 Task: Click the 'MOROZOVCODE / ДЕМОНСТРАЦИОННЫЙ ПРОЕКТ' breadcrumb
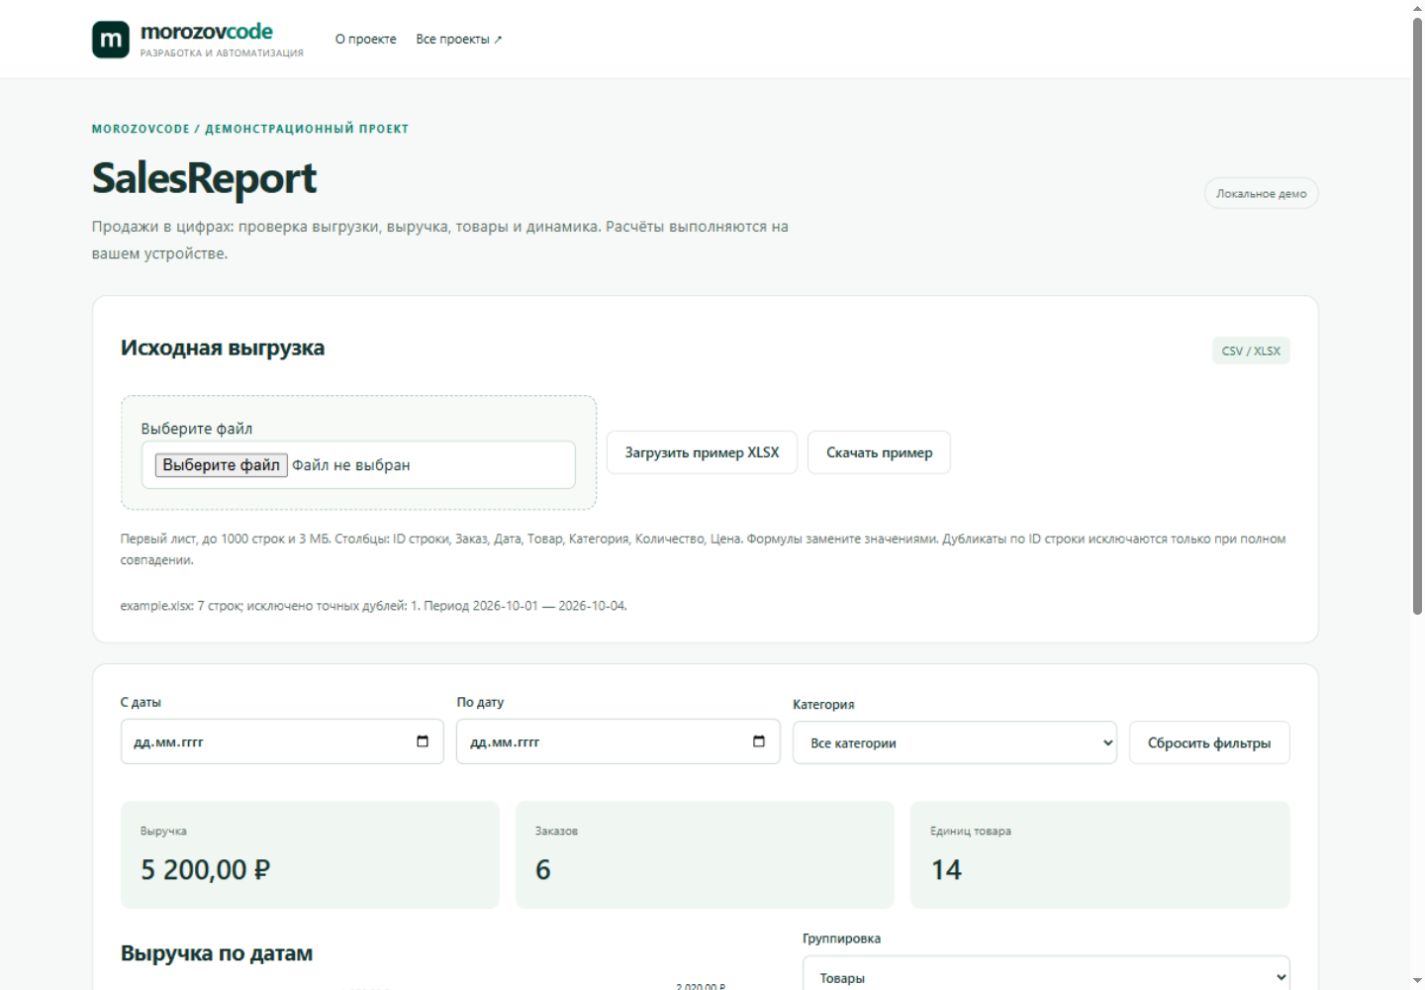click(x=250, y=129)
